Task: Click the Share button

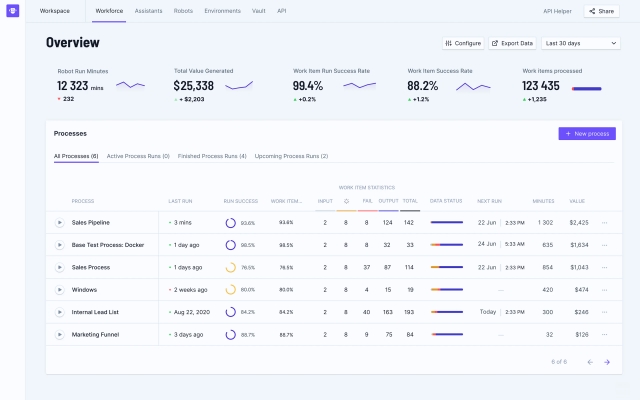Action: [602, 11]
